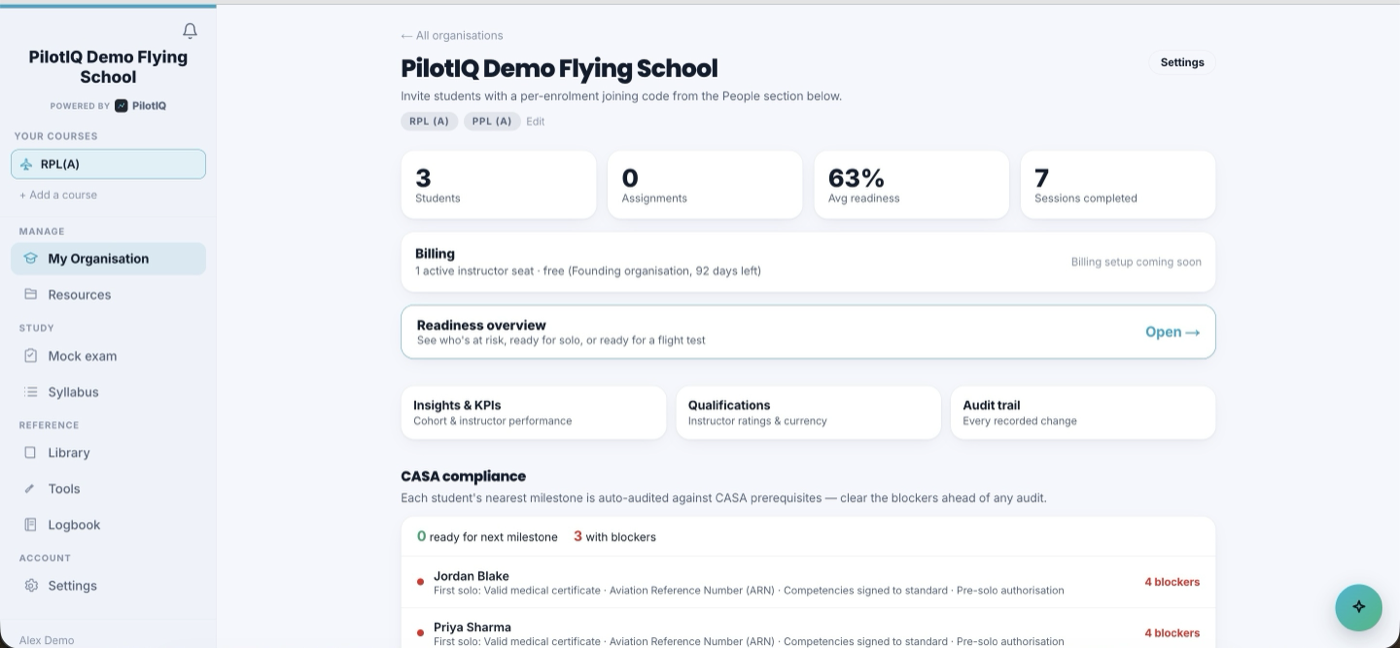The image size is (1400, 648).
Task: Go back to All organisations
Action: [452, 35]
